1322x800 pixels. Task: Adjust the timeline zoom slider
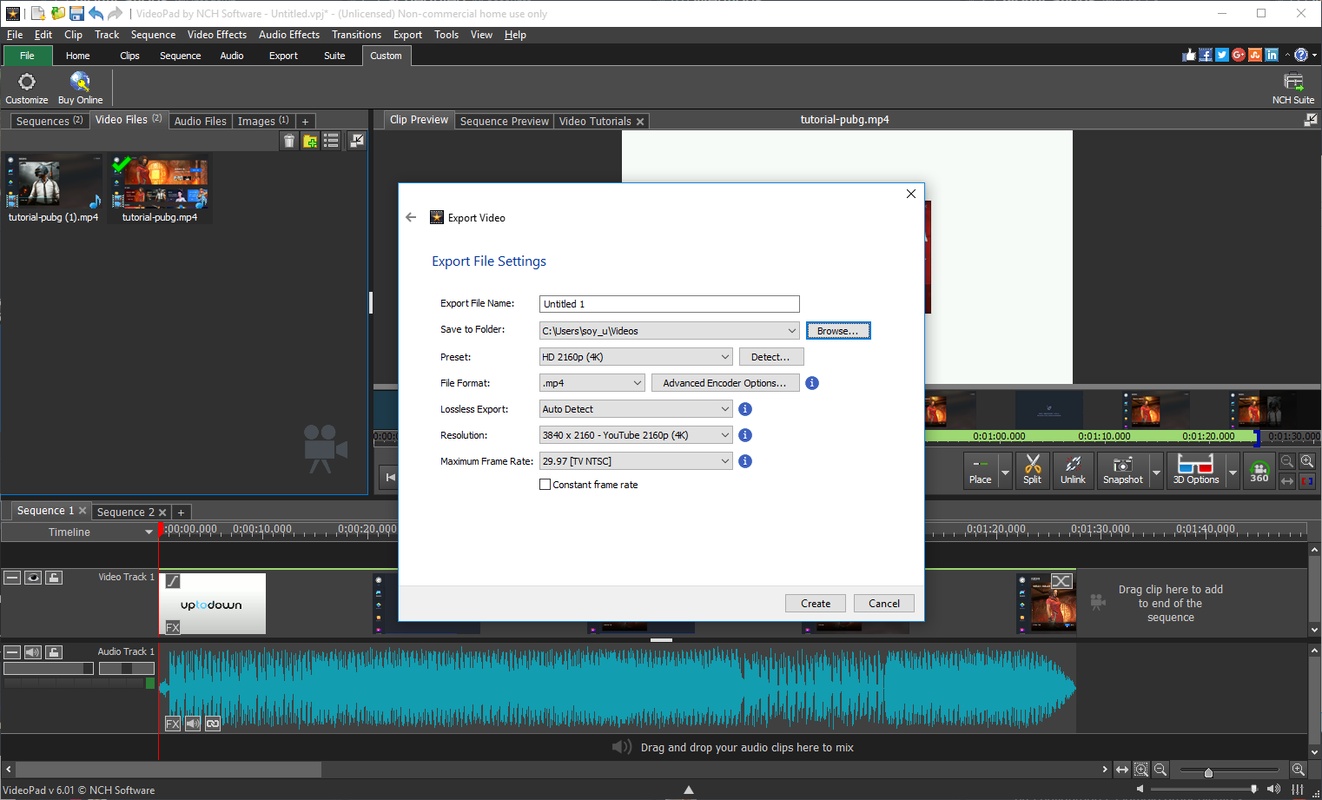[1208, 772]
